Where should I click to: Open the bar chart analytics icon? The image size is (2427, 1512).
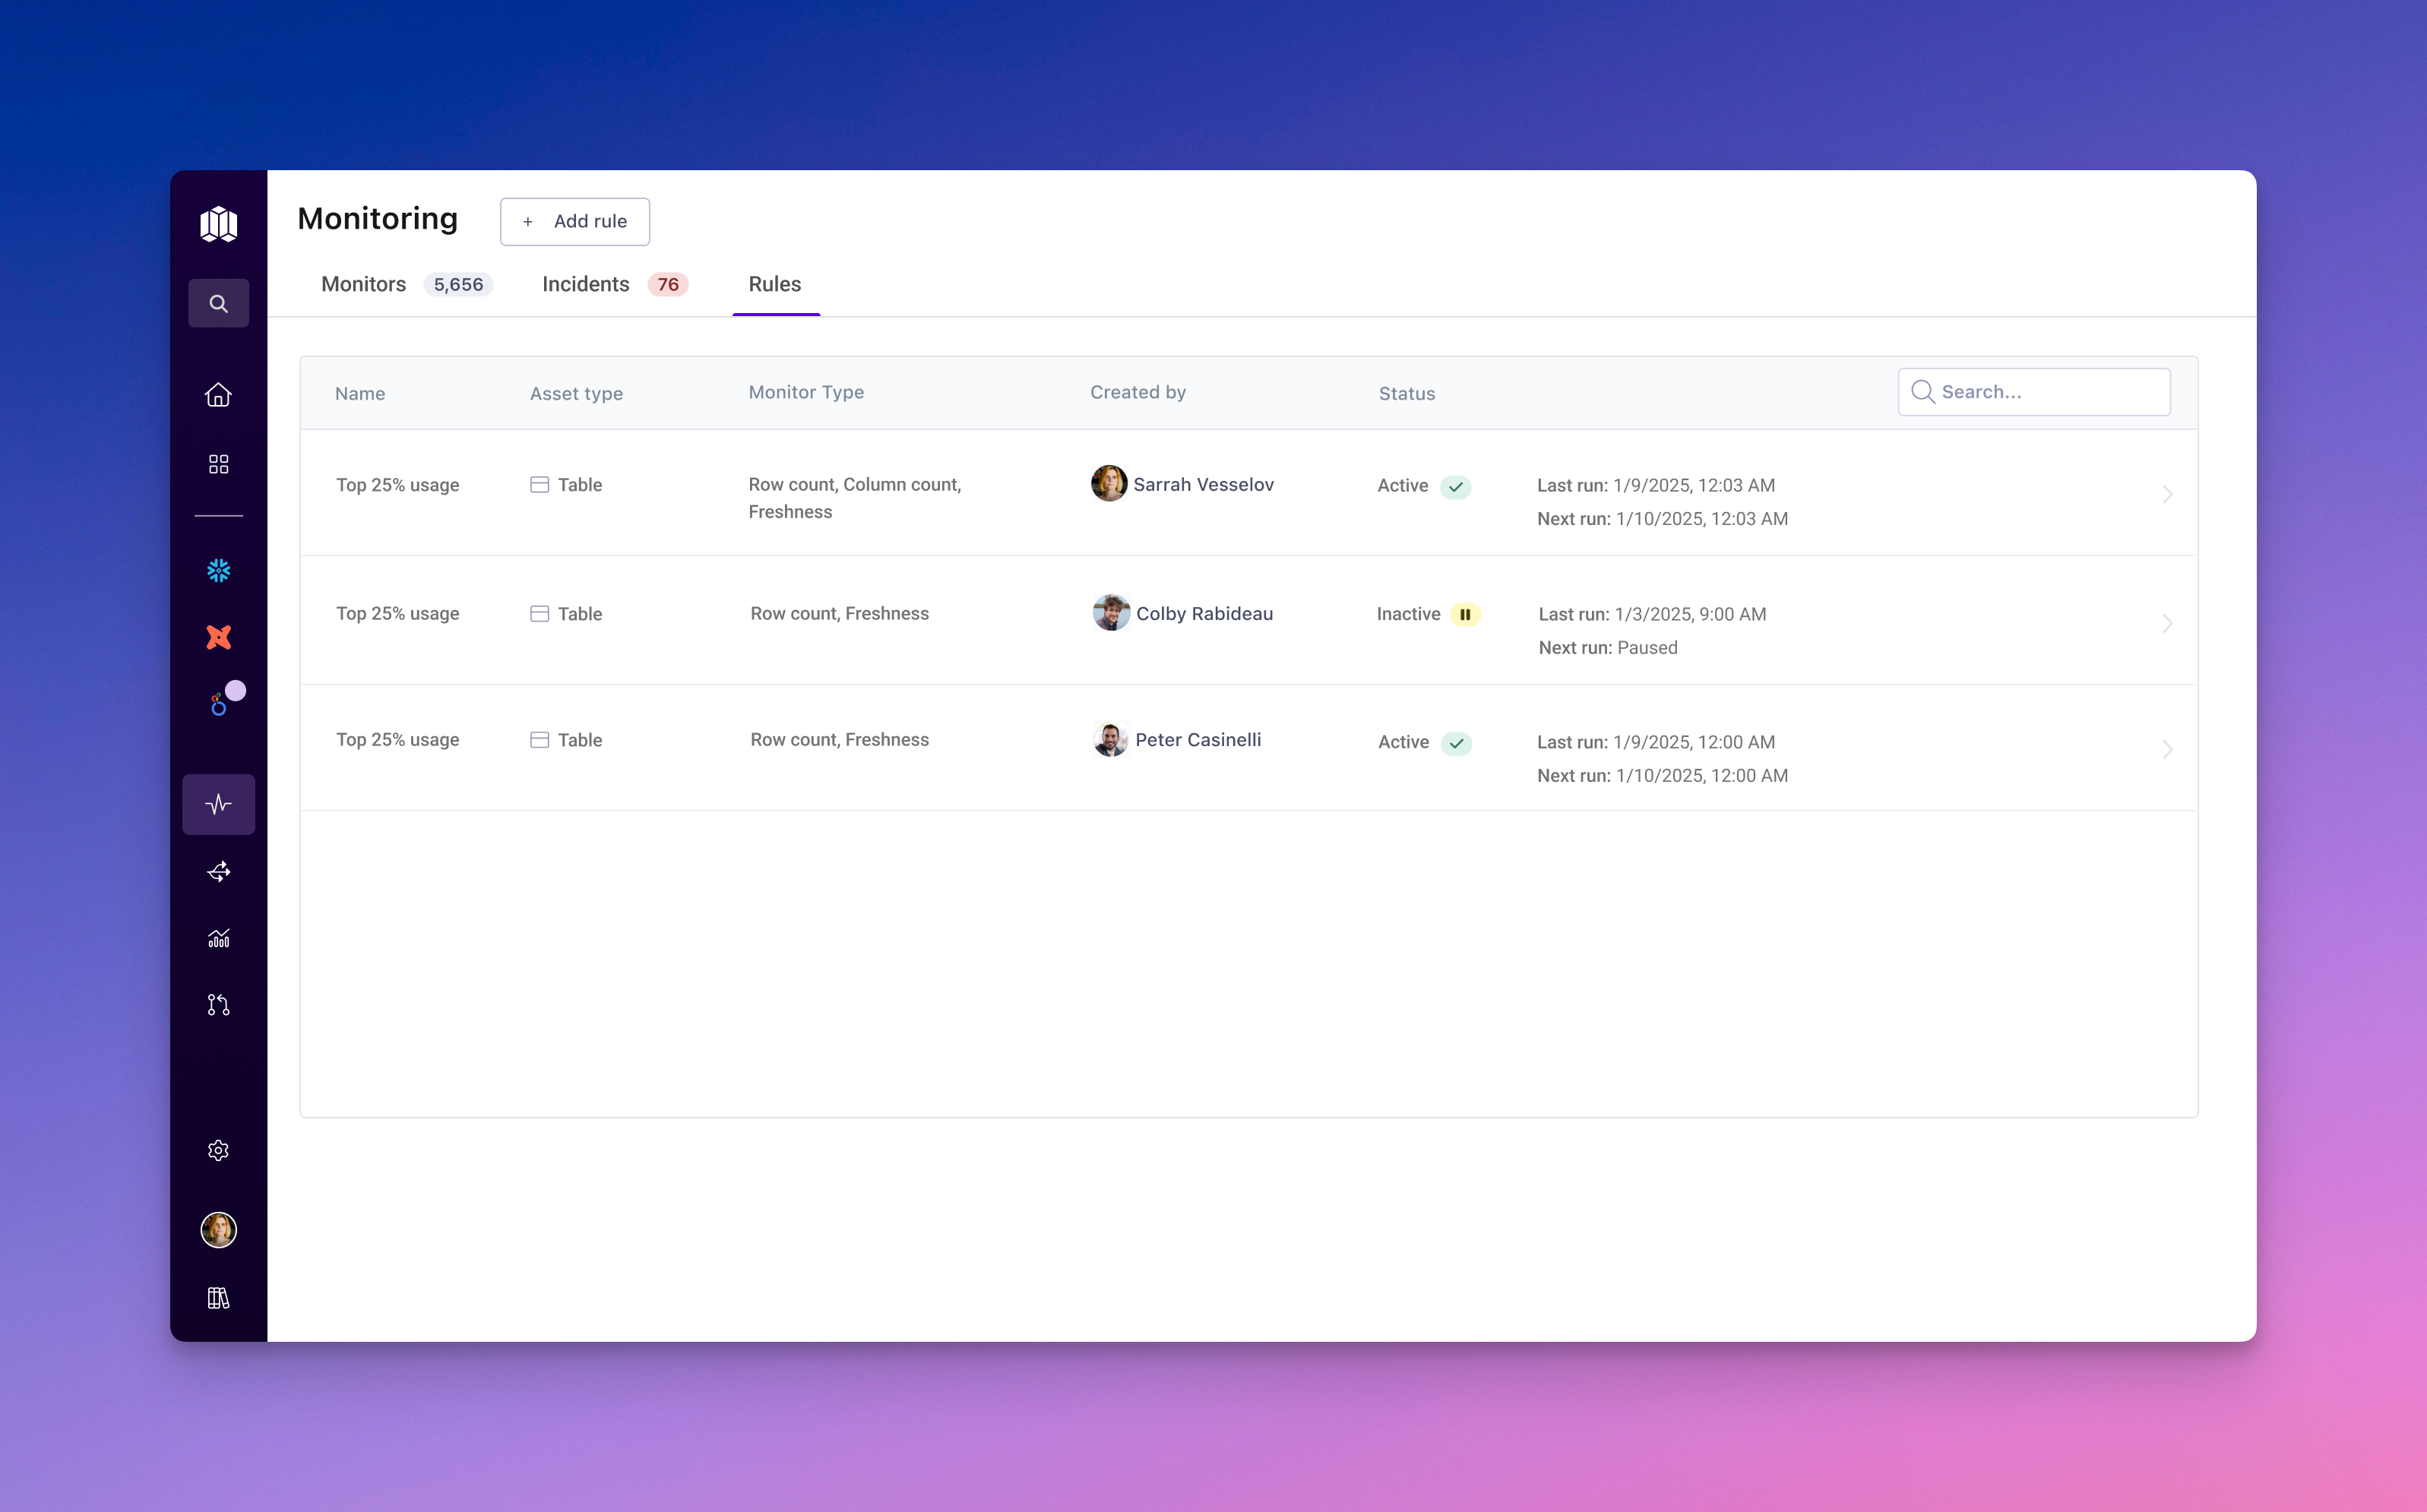pyautogui.click(x=218, y=938)
